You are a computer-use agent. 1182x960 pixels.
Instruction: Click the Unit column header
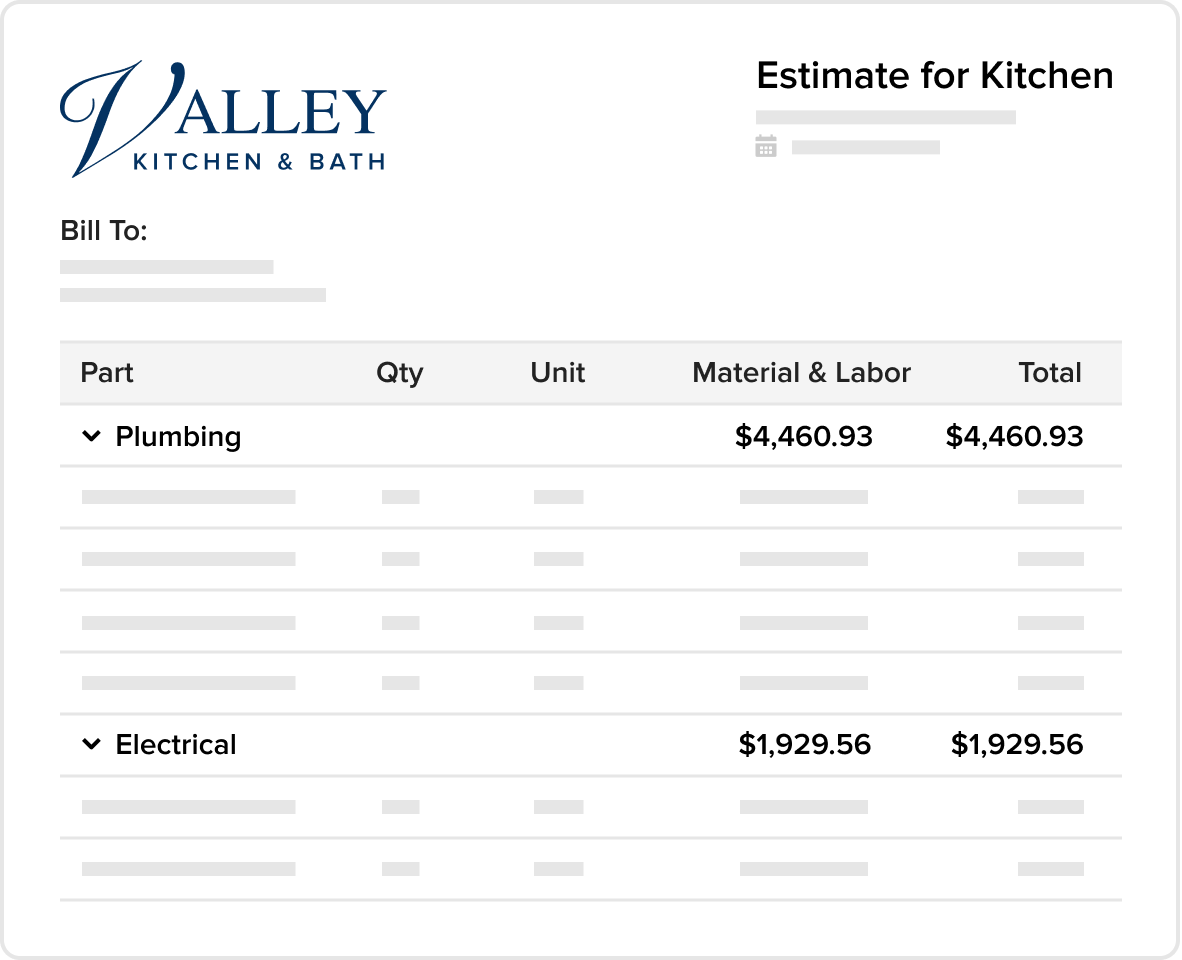point(558,372)
